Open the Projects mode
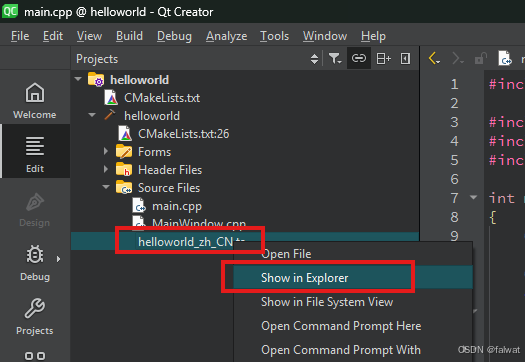The height and width of the screenshot is (362, 525). tap(35, 316)
